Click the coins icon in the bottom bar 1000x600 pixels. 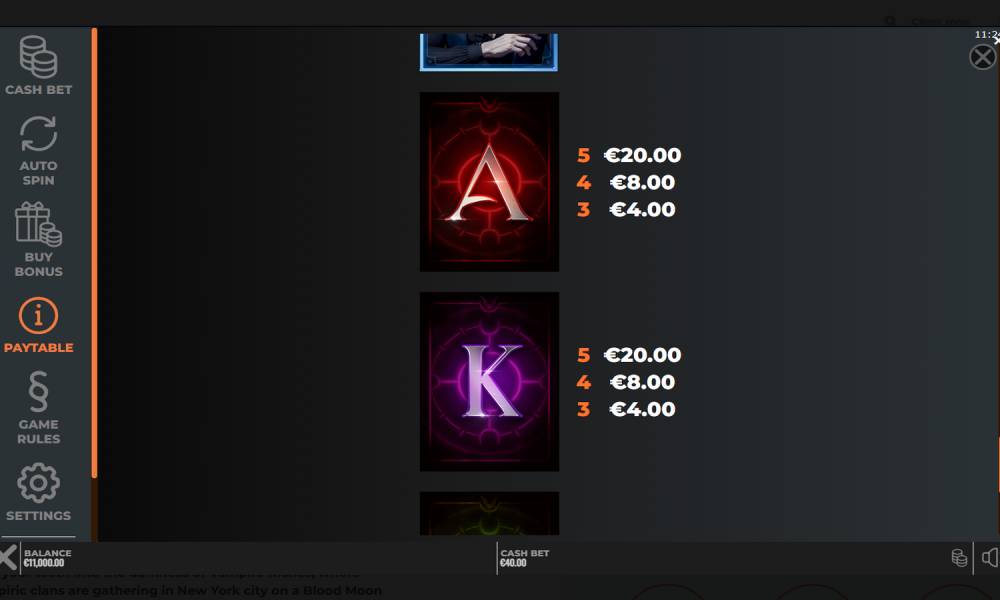pos(959,558)
